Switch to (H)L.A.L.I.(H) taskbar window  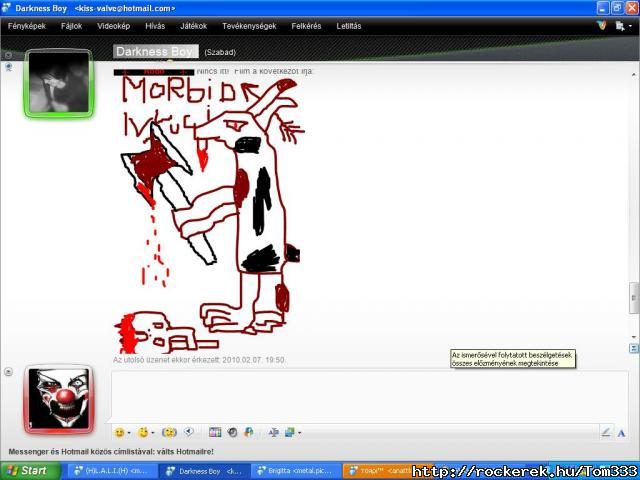(x=111, y=471)
